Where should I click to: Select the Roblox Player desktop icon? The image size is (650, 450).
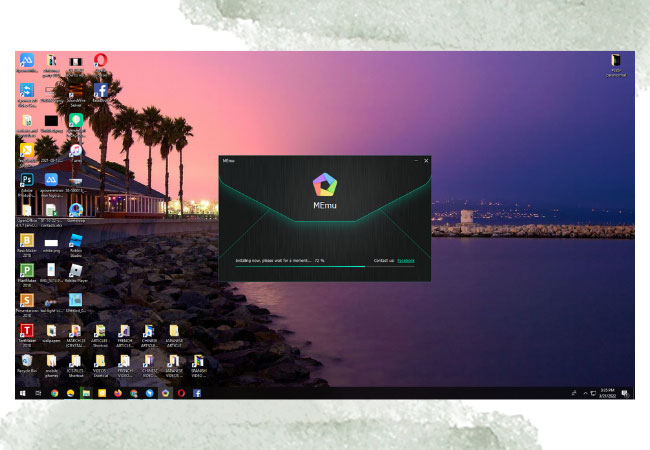[x=76, y=270]
